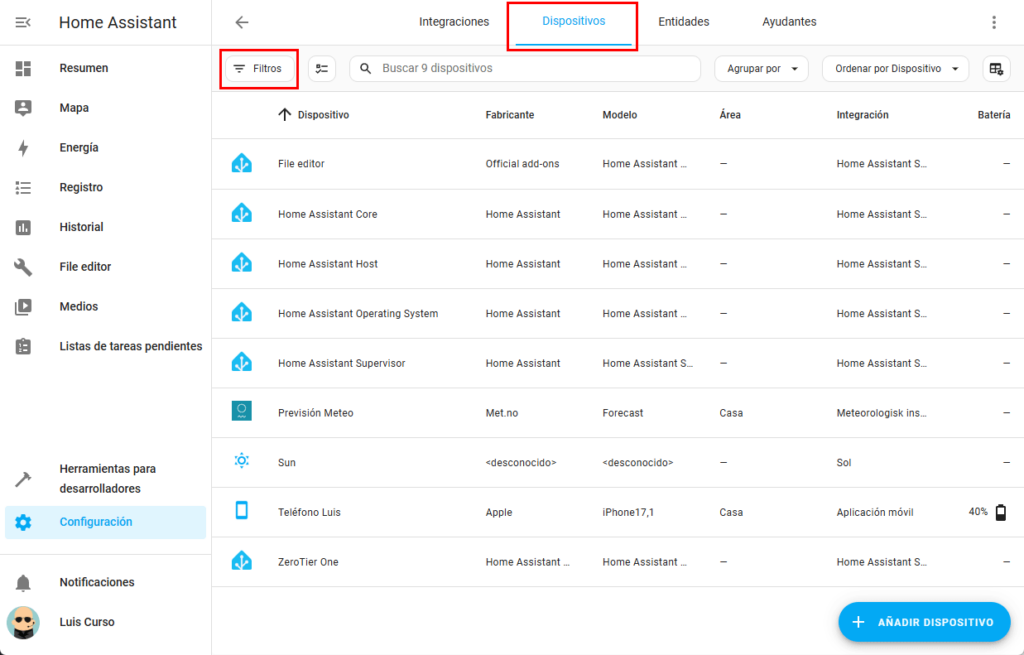This screenshot has width=1024, height=655.
Task: Click the Teléfono Luis phone icon
Action: tap(241, 511)
